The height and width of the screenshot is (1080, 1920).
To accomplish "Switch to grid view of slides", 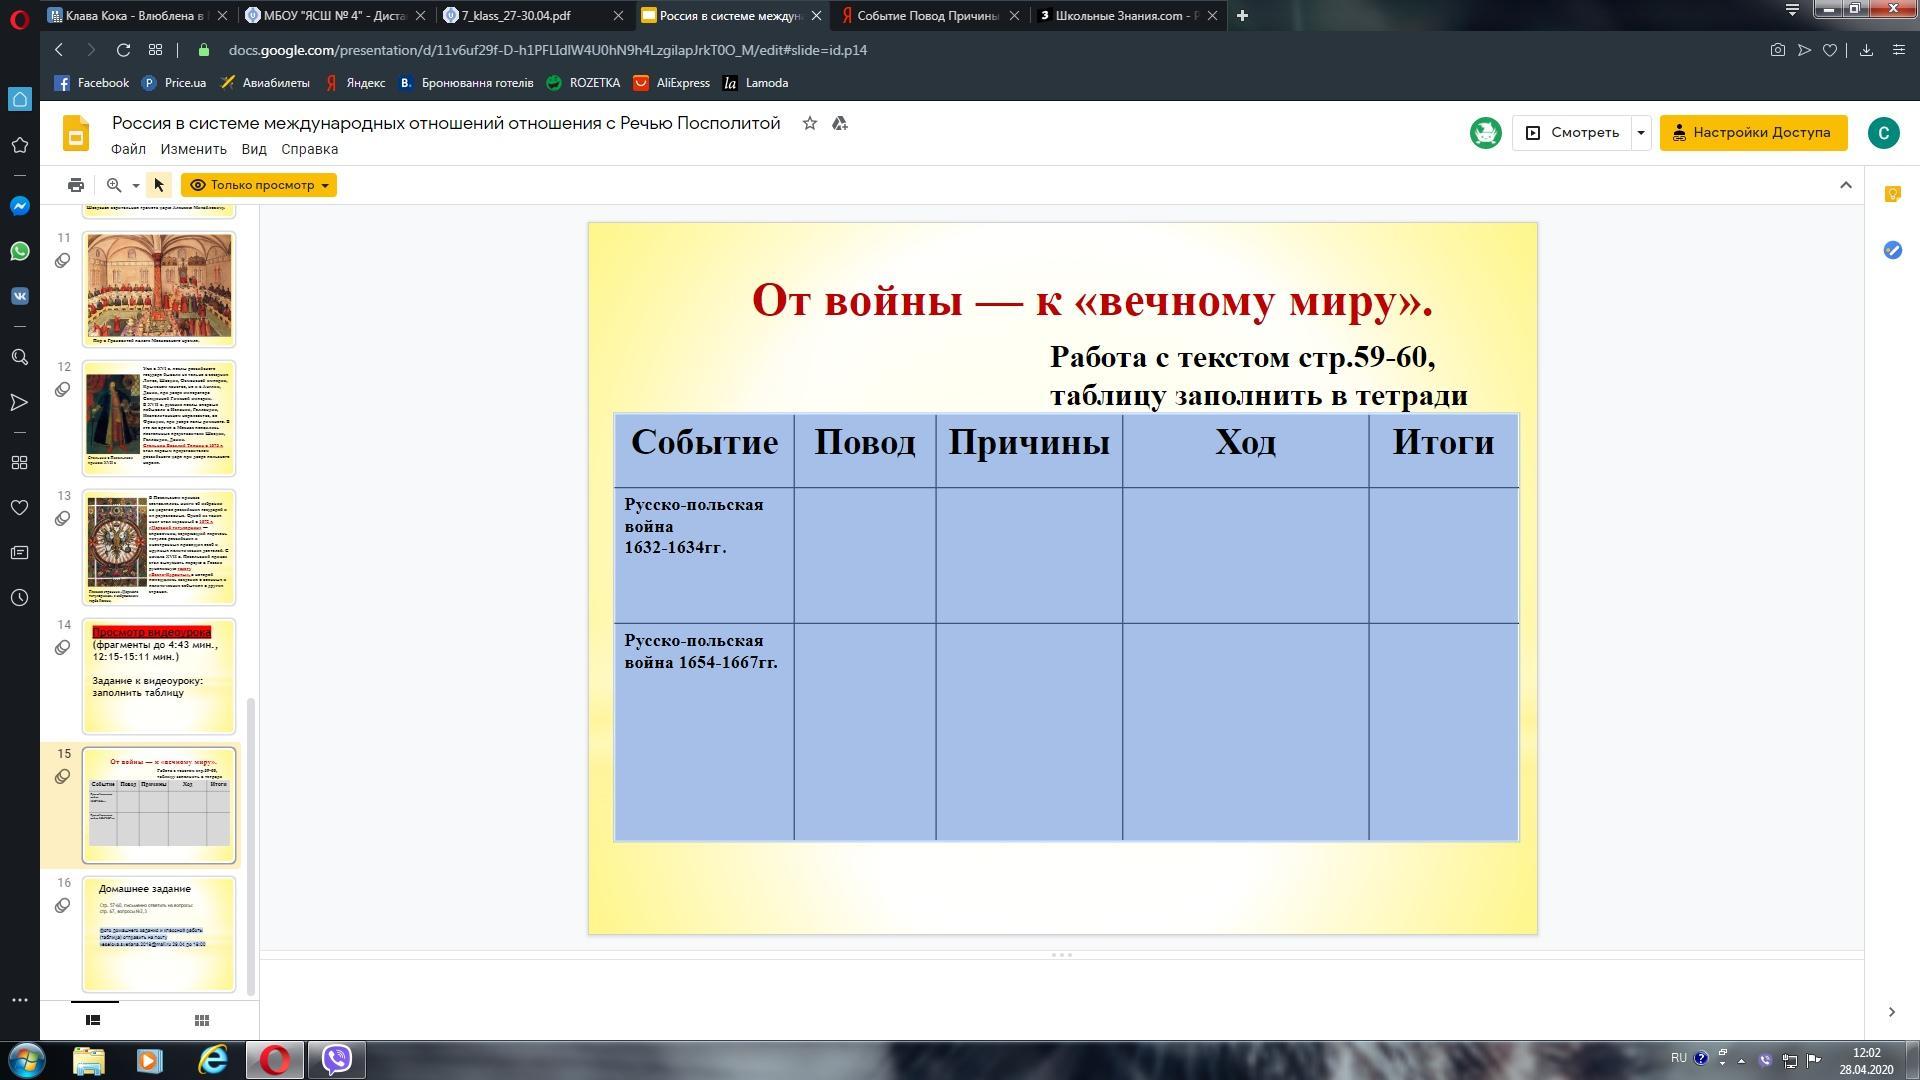I will click(201, 1020).
